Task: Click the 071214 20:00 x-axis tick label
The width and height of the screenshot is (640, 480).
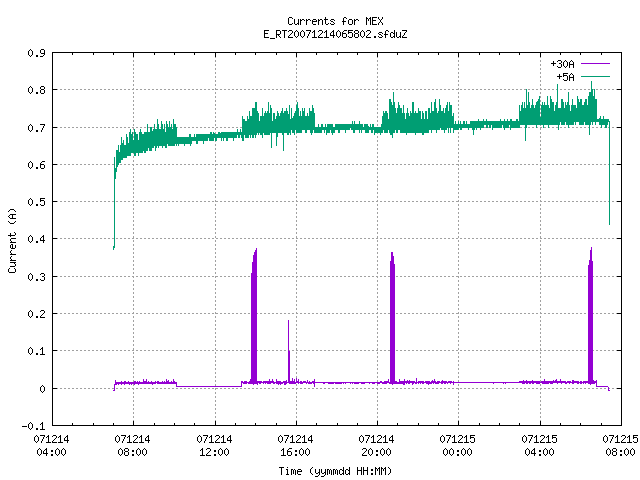Action: (376, 446)
